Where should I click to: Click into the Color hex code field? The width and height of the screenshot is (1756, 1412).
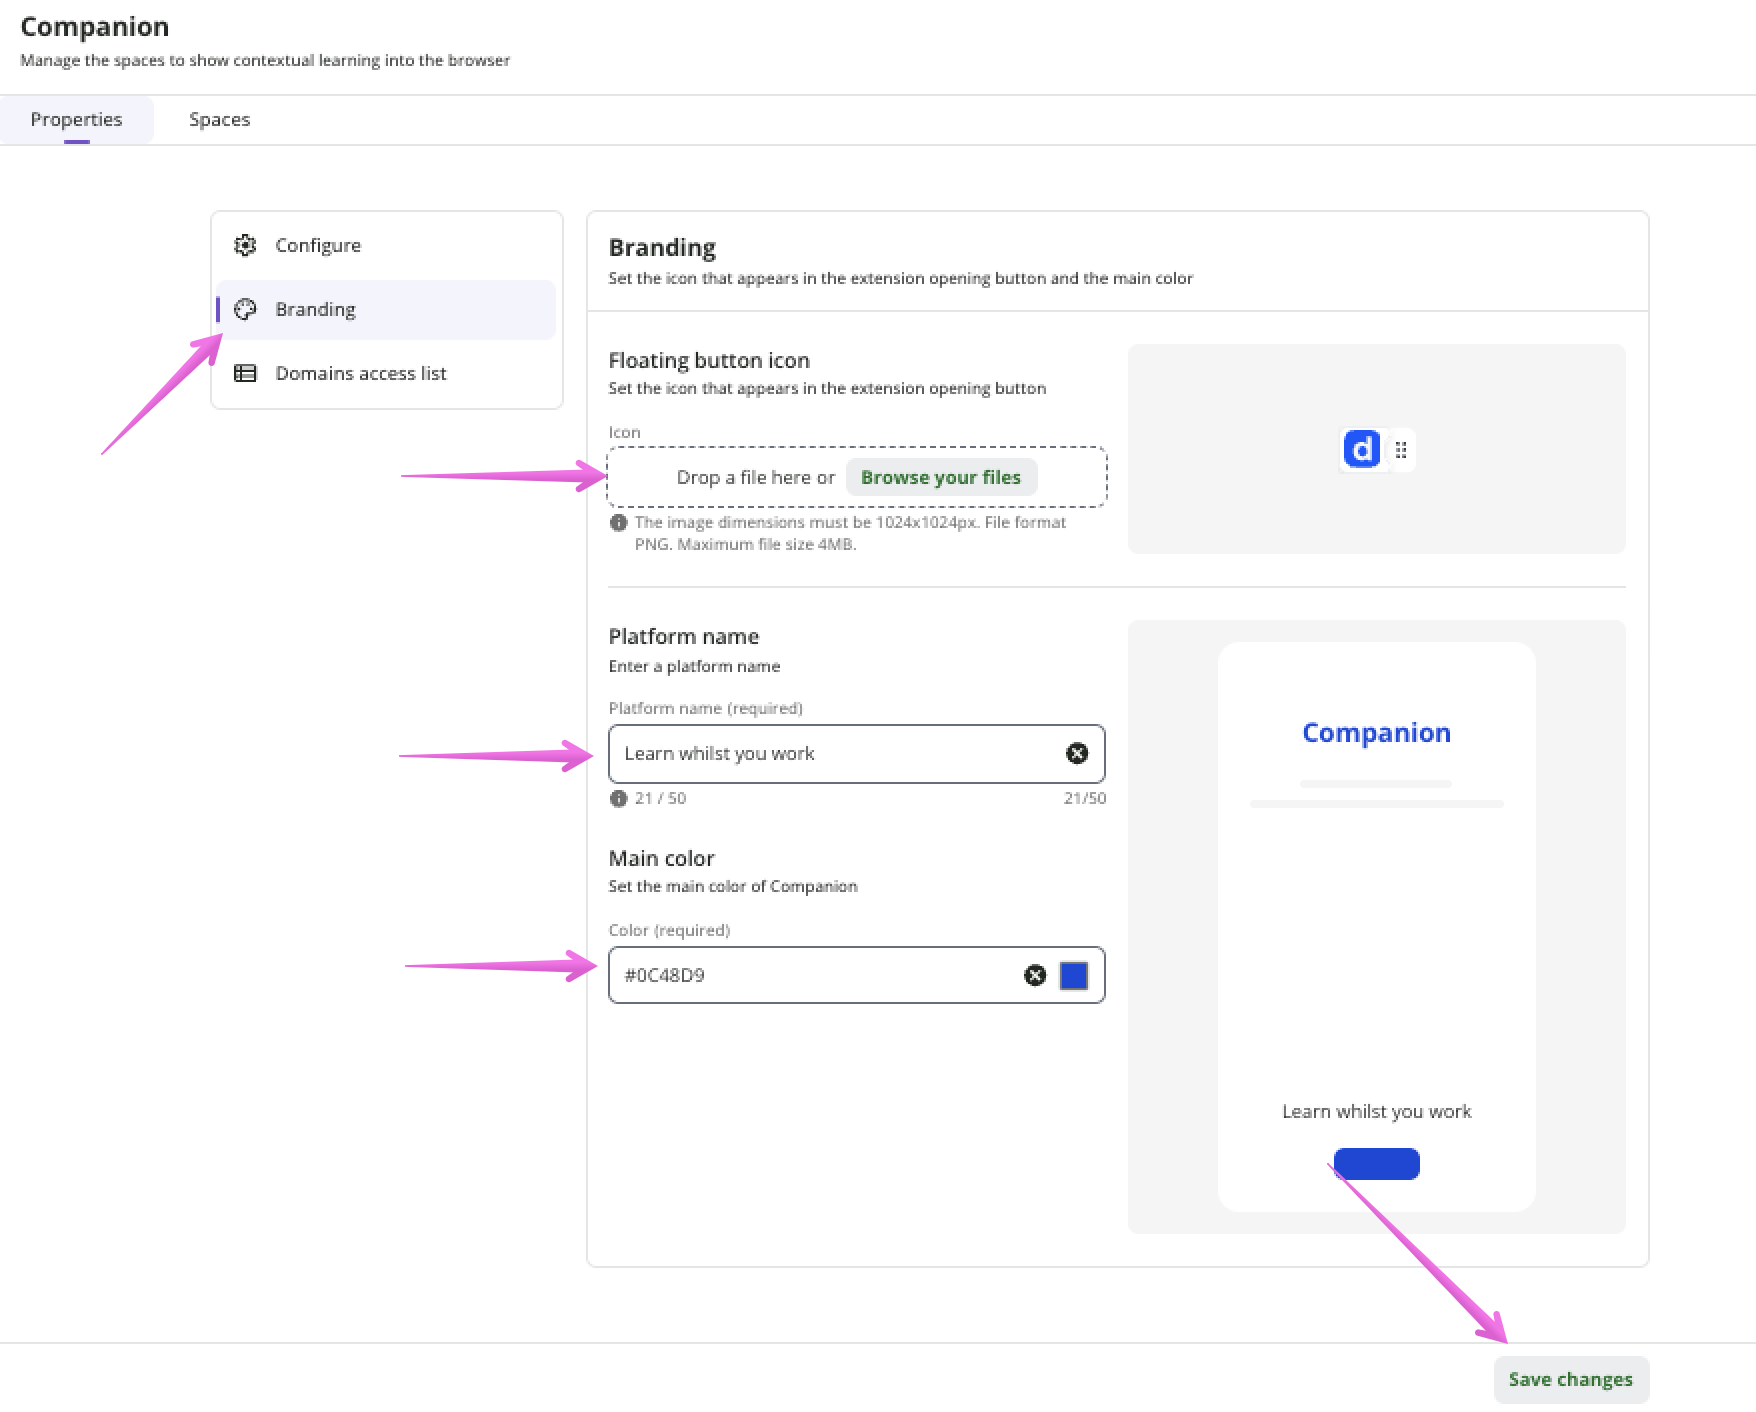coord(810,975)
